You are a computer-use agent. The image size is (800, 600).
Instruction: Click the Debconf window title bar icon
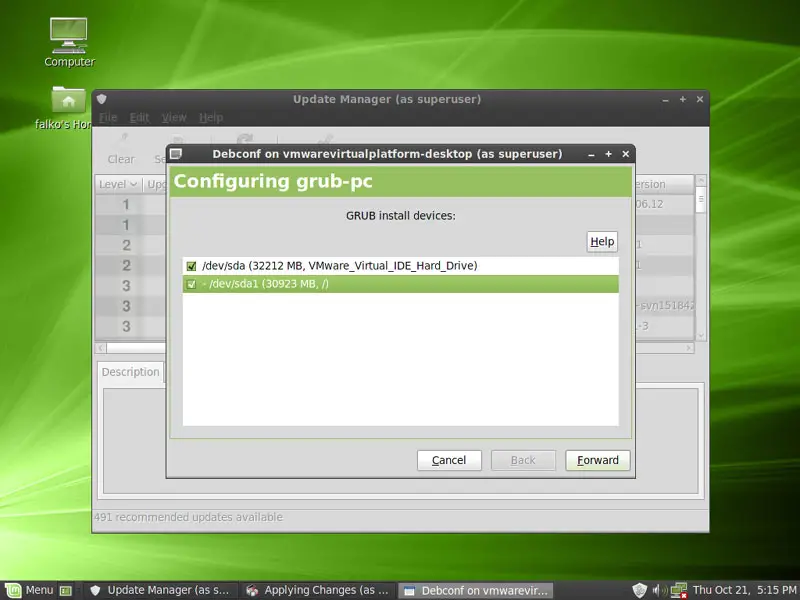click(176, 154)
